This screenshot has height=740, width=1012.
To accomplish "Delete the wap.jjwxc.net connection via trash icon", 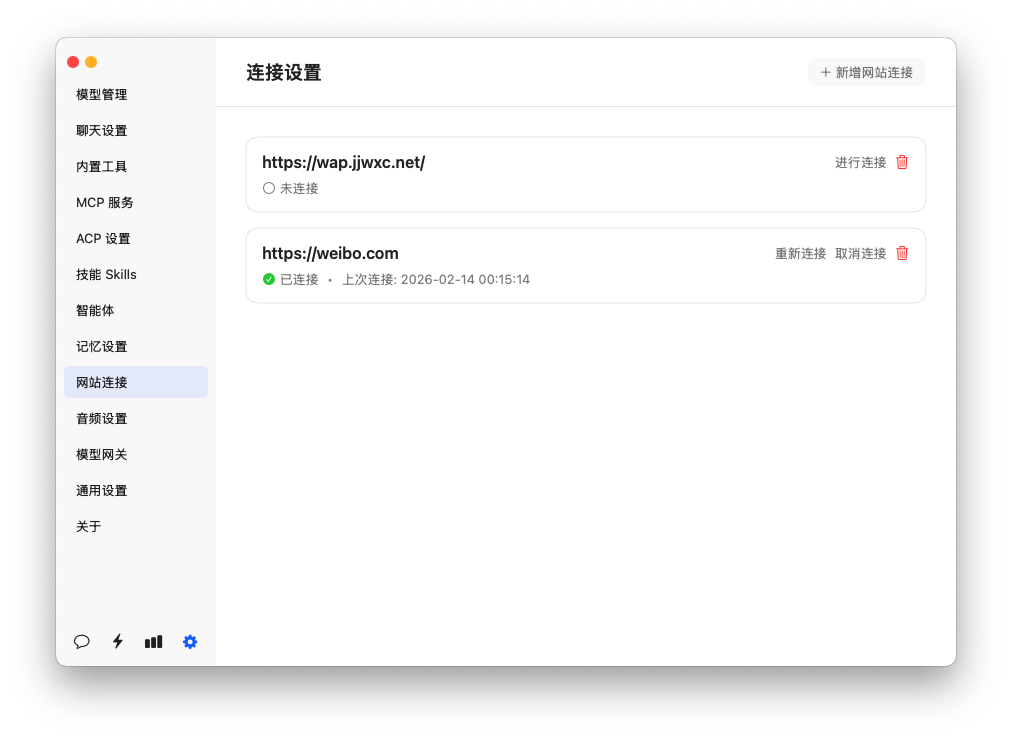I will (902, 162).
